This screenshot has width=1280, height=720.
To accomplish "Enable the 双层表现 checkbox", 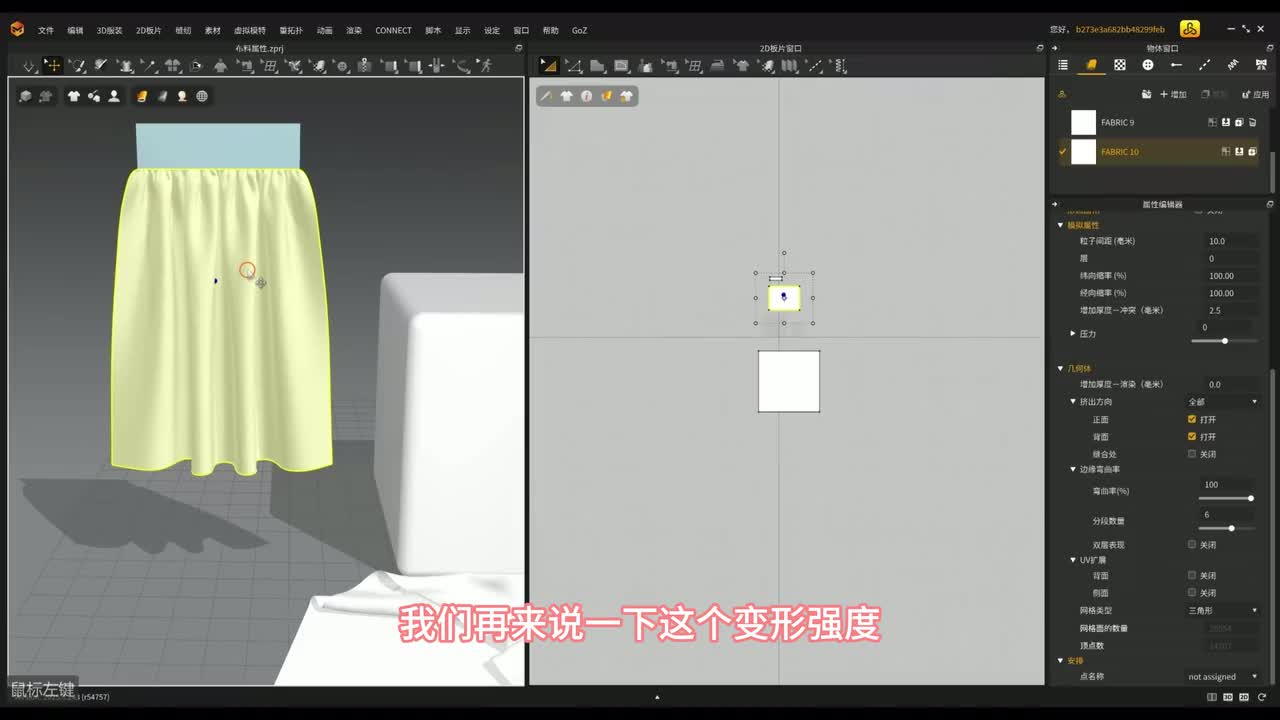I will (1192, 545).
